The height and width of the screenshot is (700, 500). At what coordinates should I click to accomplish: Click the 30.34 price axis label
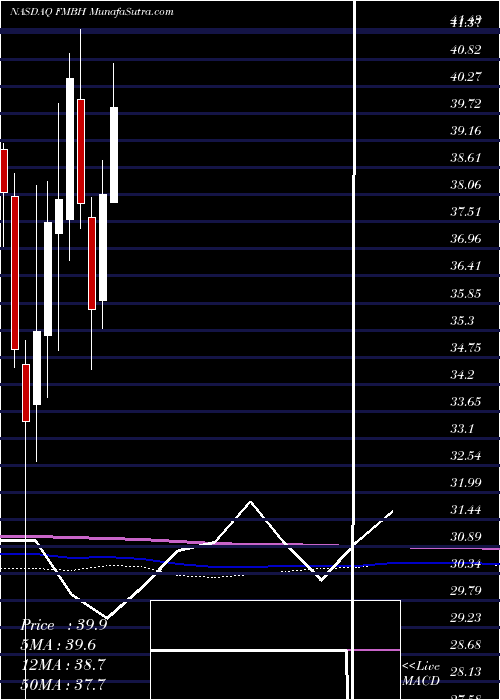click(x=465, y=564)
